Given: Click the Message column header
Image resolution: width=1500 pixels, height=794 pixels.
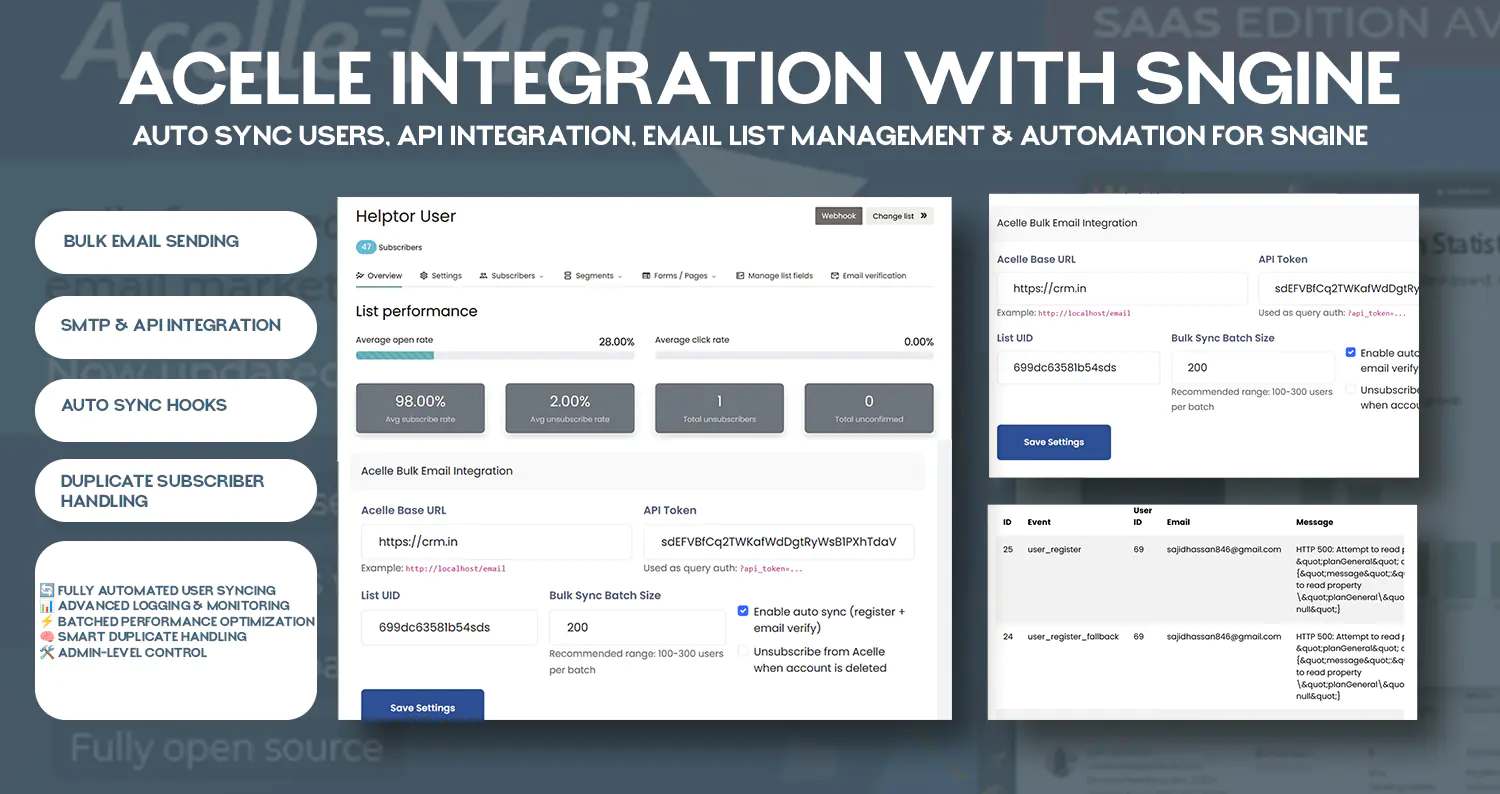Looking at the screenshot, I should (x=1315, y=522).
